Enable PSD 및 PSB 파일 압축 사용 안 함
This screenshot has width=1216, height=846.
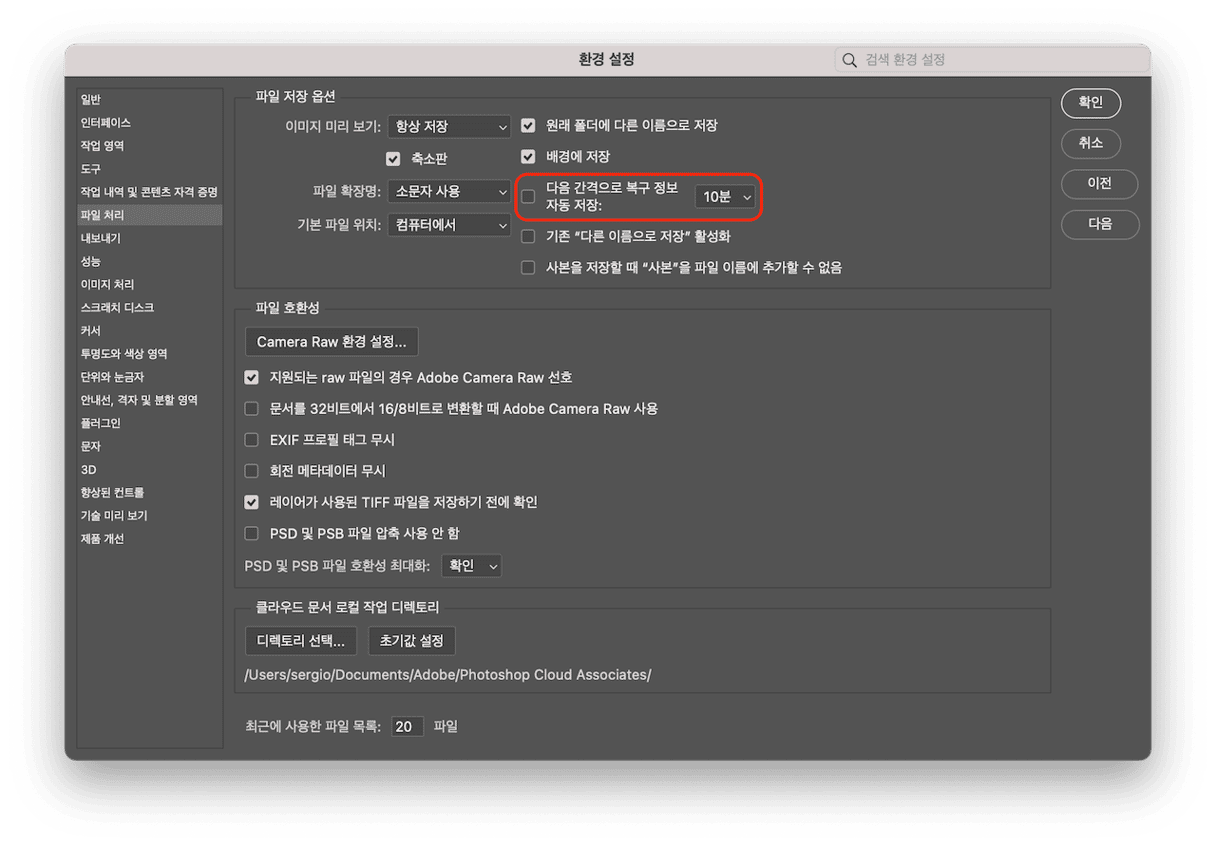click(252, 534)
